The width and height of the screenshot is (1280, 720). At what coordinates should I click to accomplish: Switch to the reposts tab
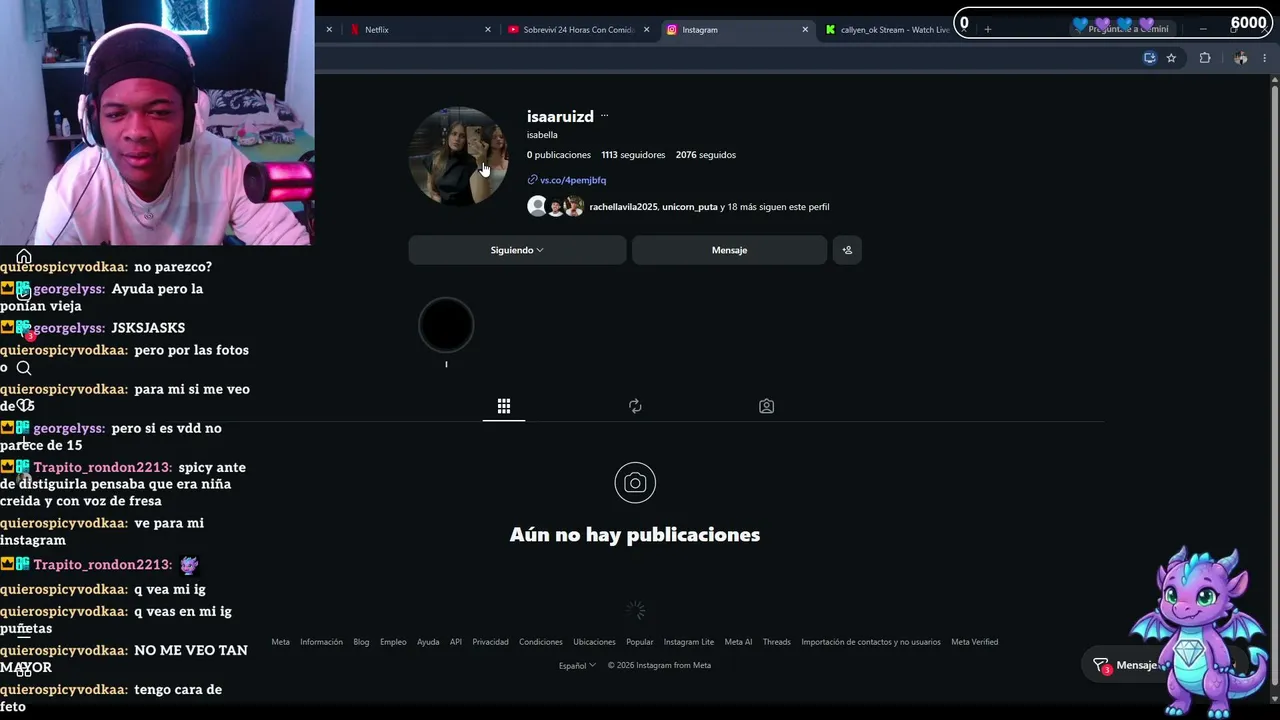coord(635,406)
